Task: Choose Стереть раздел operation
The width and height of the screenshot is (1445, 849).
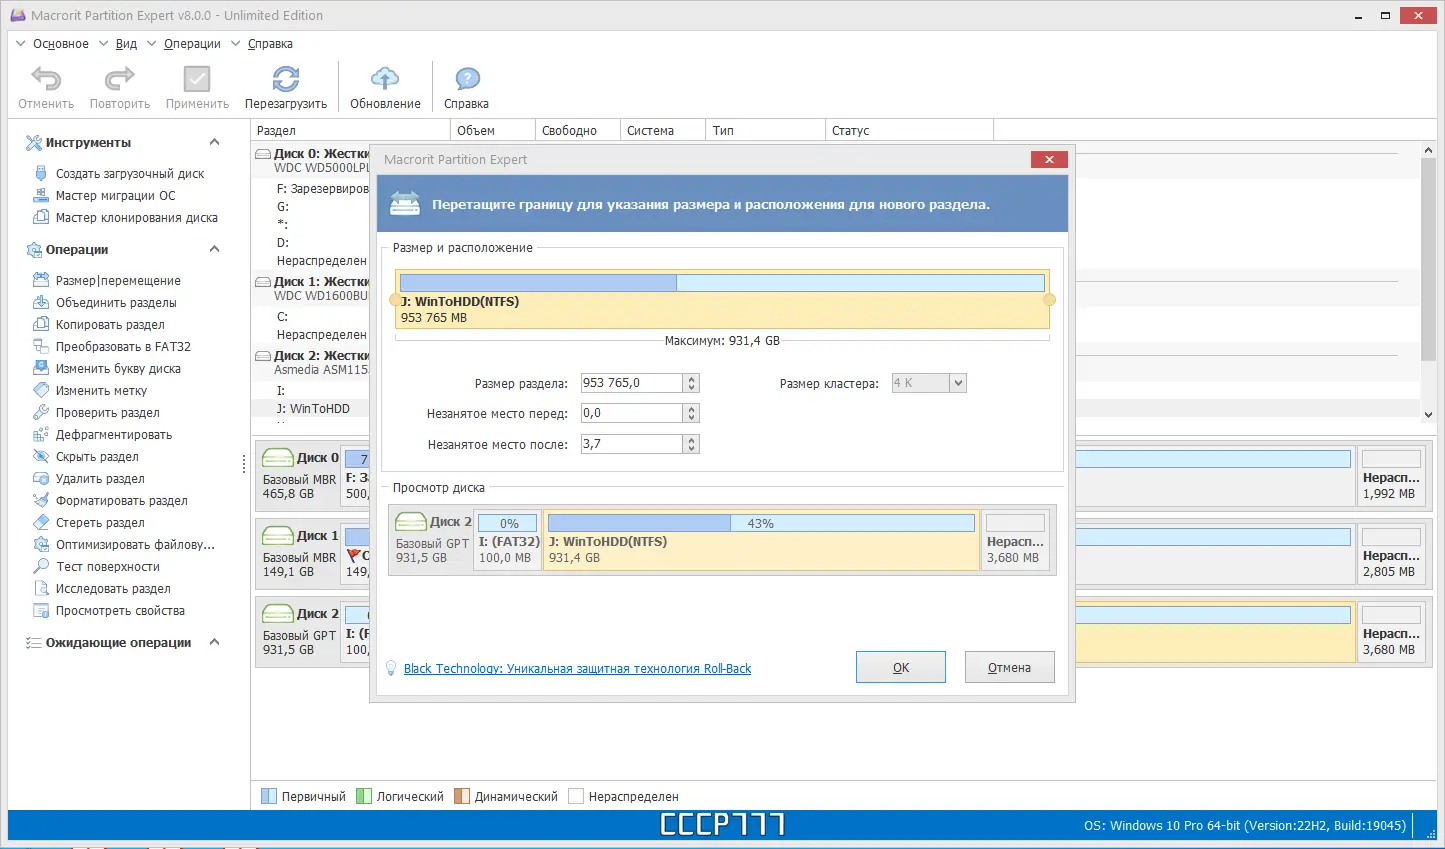Action: pyautogui.click(x=100, y=523)
